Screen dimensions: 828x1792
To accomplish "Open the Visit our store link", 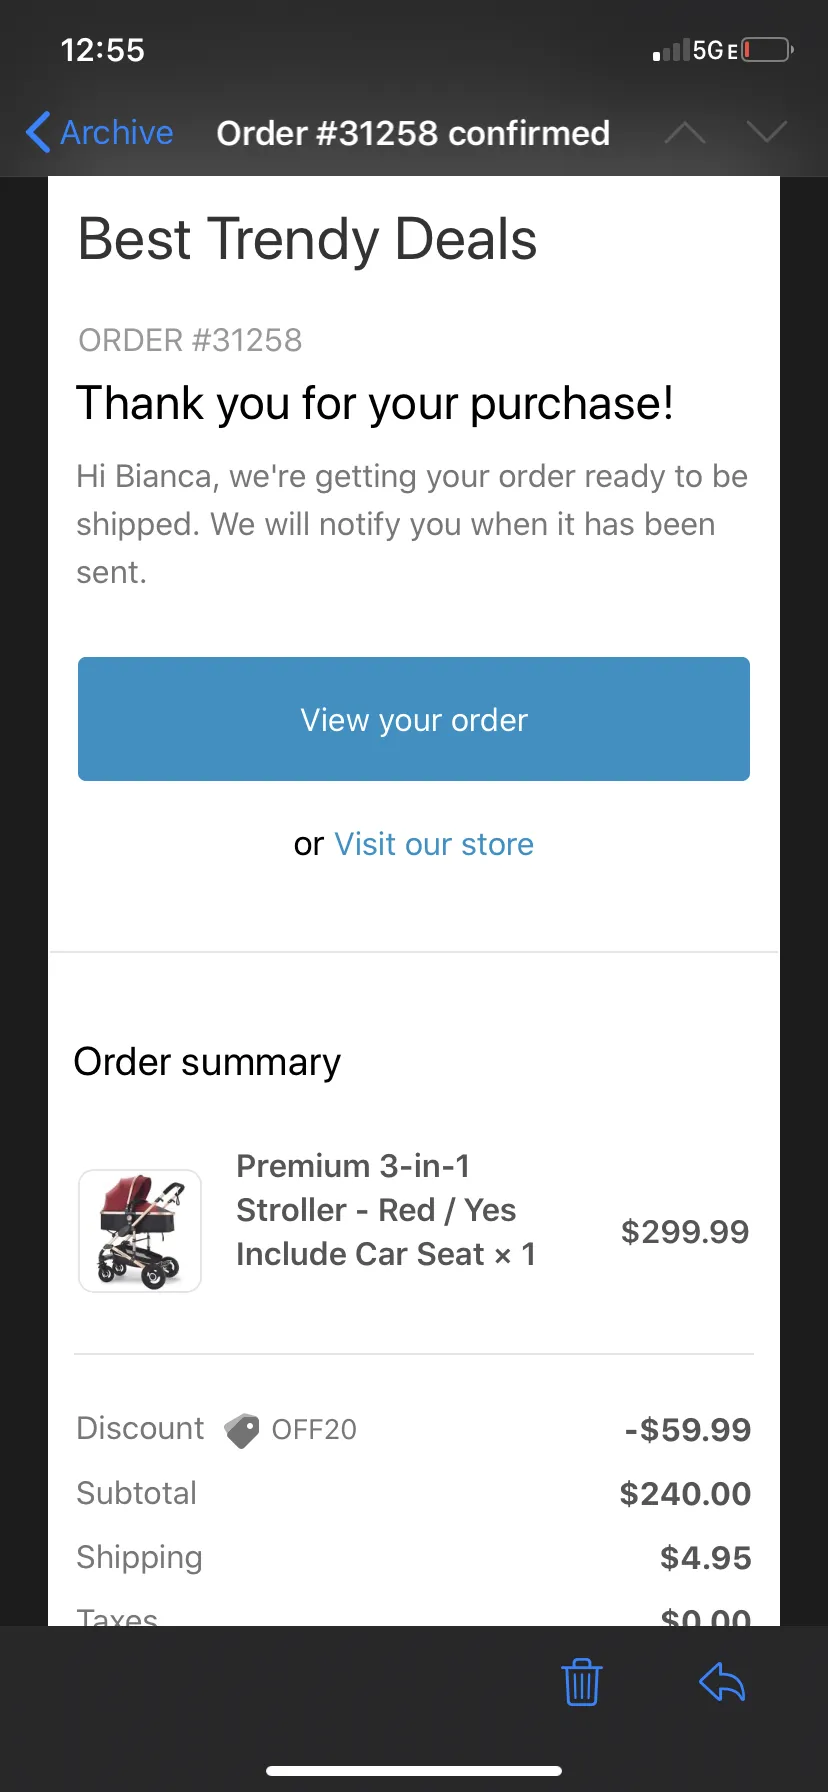I will [434, 844].
